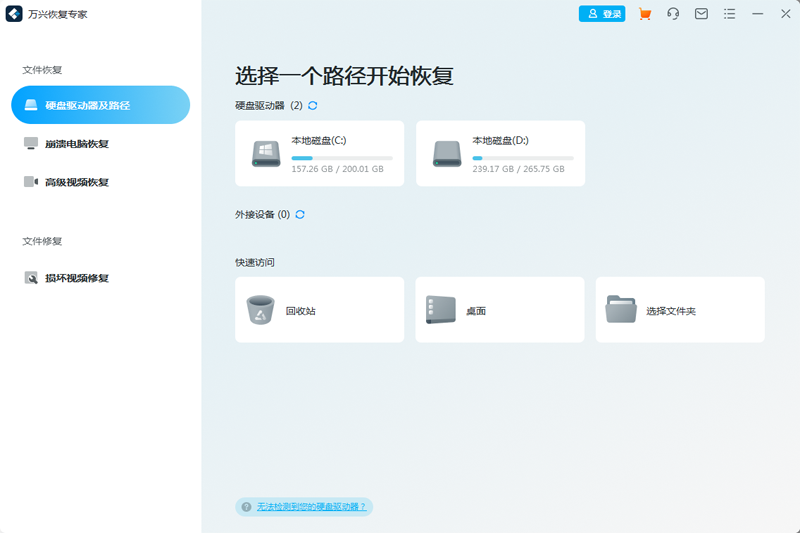This screenshot has height=533, width=800.
Task: Select the 硬盘驱动器及路径 sidebar item
Action: (x=101, y=105)
